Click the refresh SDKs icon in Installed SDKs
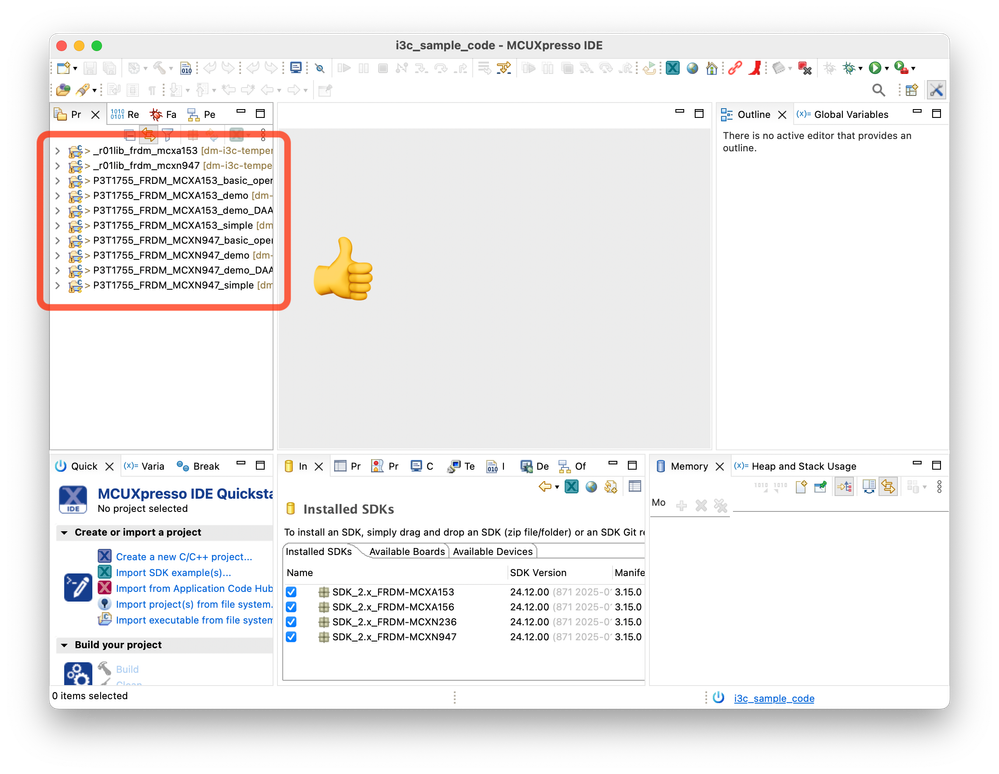Viewport: 999px width, 774px height. click(x=611, y=487)
